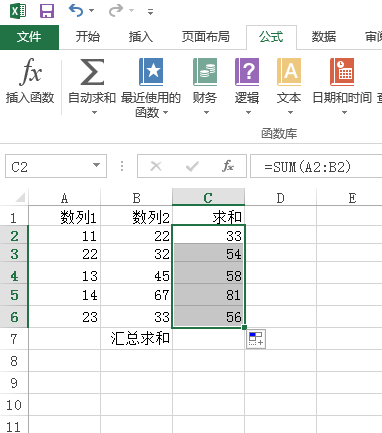Click cell B3 with value 32
382x433 pixels.
click(137, 253)
